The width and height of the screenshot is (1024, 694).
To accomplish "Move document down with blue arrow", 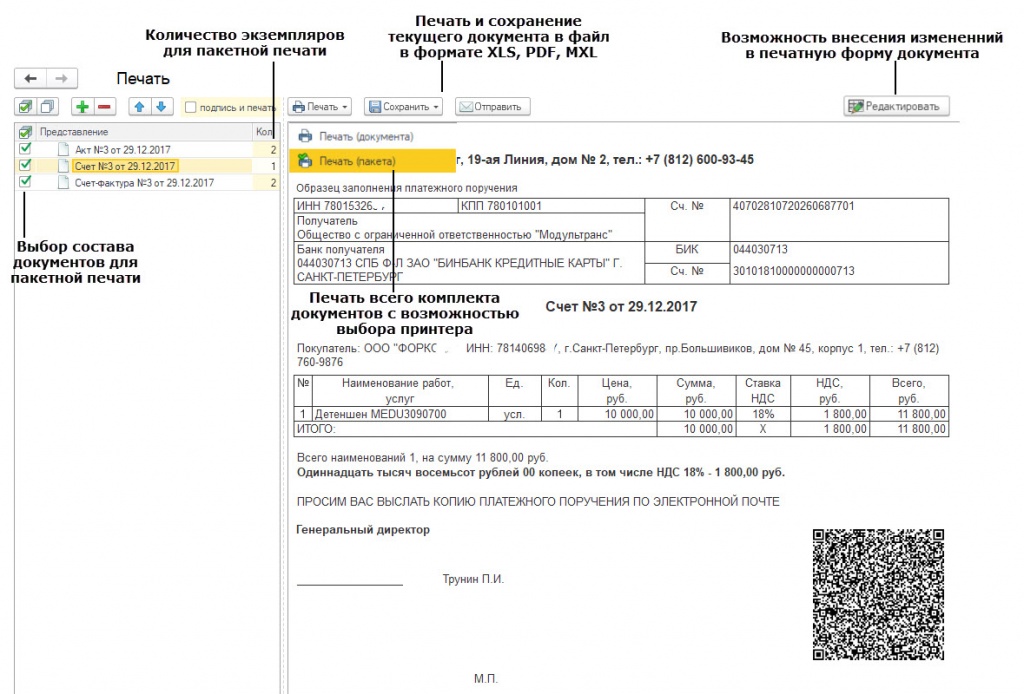I will pyautogui.click(x=162, y=106).
